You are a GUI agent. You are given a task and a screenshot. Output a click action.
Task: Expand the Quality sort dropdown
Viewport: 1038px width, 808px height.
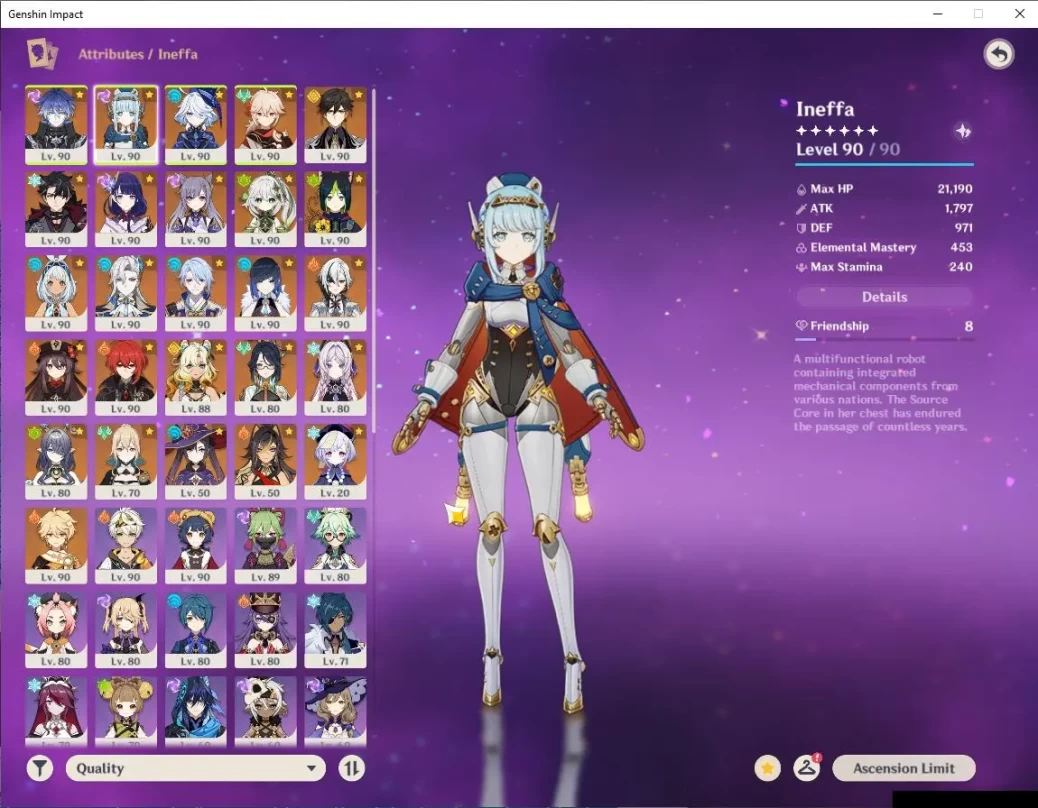point(196,768)
